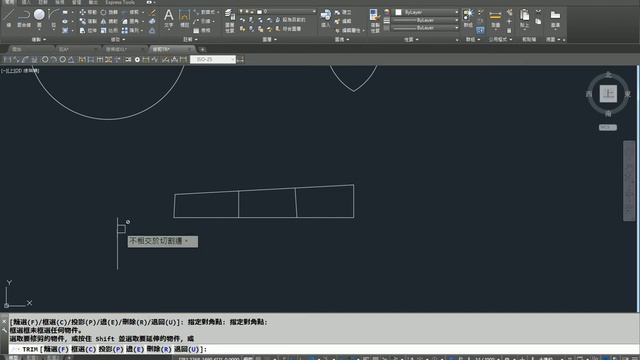Click Make Current (設為目前的) layer button
This screenshot has height=360, width=640.
[x=291, y=20]
